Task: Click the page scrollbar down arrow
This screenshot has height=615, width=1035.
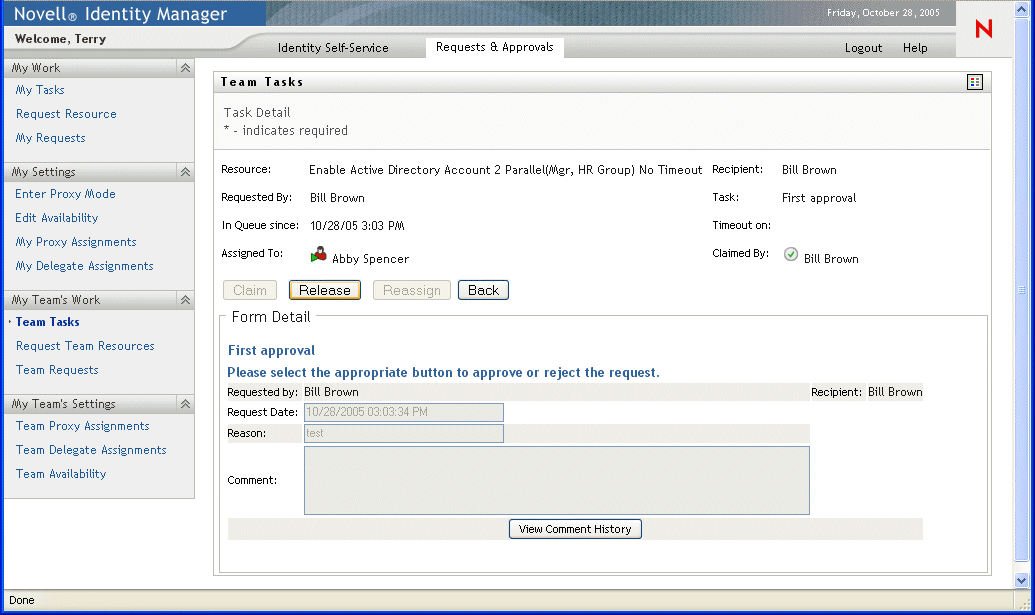Action: coord(1021,581)
